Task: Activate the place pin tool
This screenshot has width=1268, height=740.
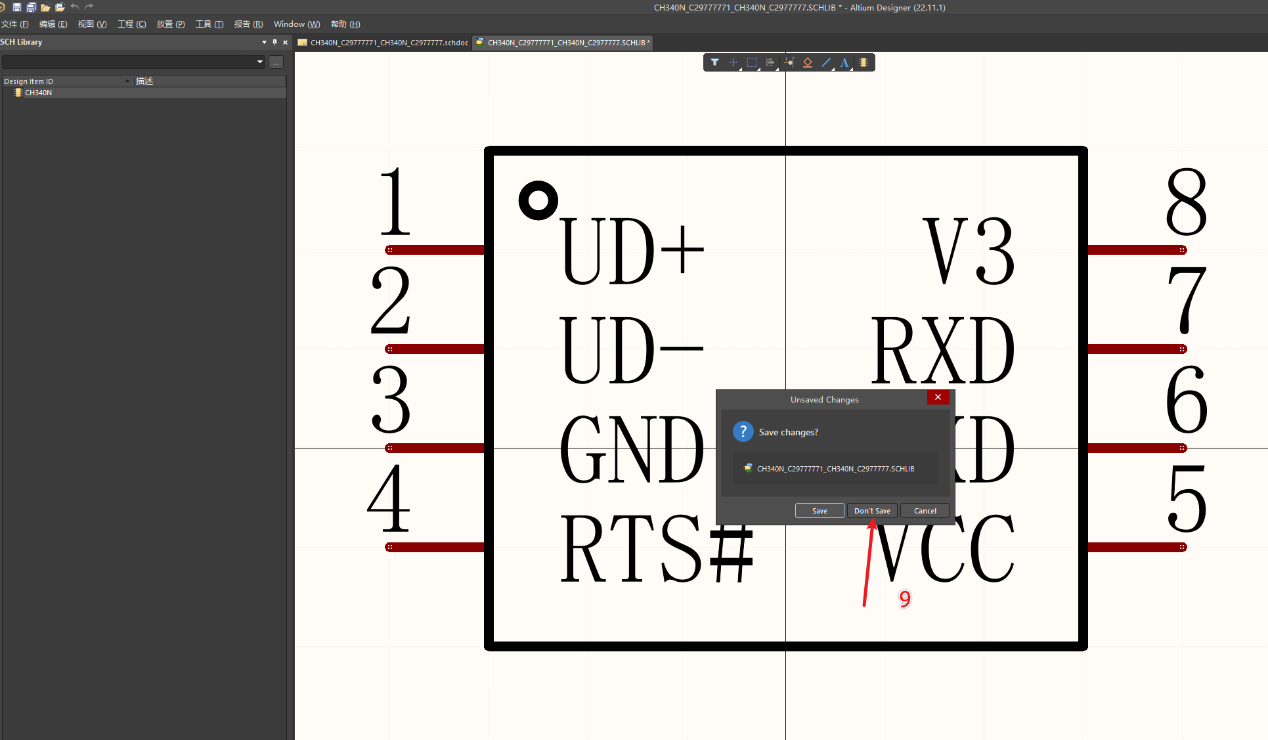Action: tap(789, 62)
